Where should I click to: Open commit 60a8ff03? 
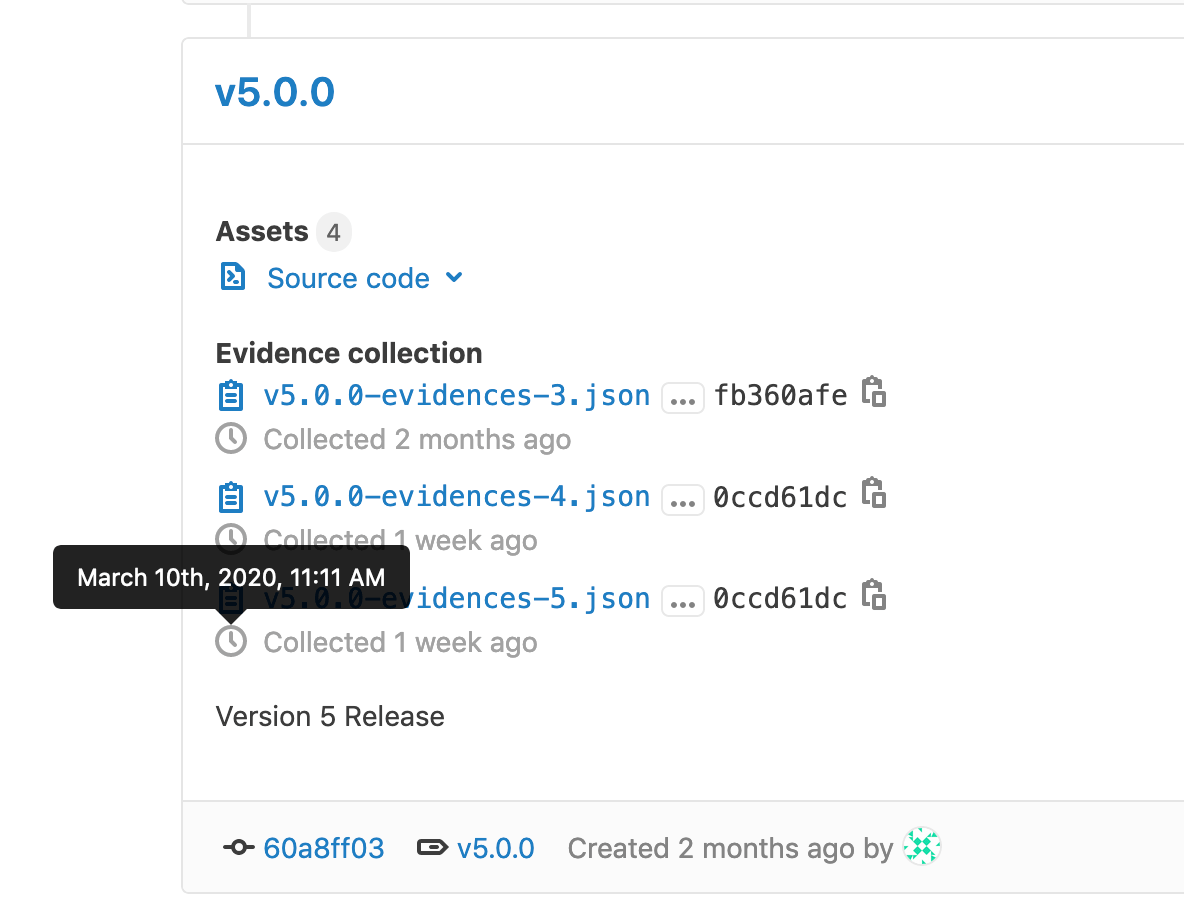click(322, 847)
